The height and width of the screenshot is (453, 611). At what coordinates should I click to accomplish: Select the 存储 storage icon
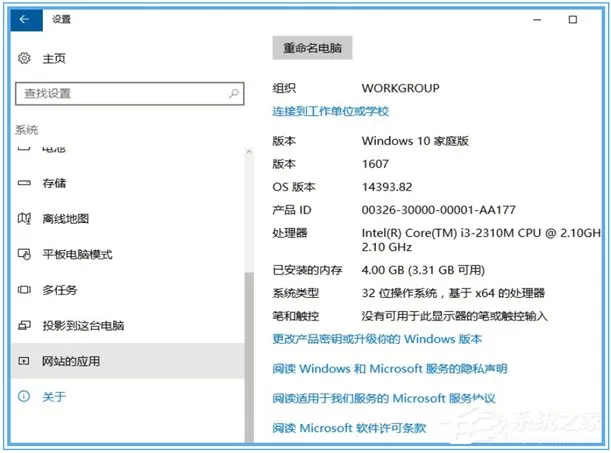click(x=24, y=183)
